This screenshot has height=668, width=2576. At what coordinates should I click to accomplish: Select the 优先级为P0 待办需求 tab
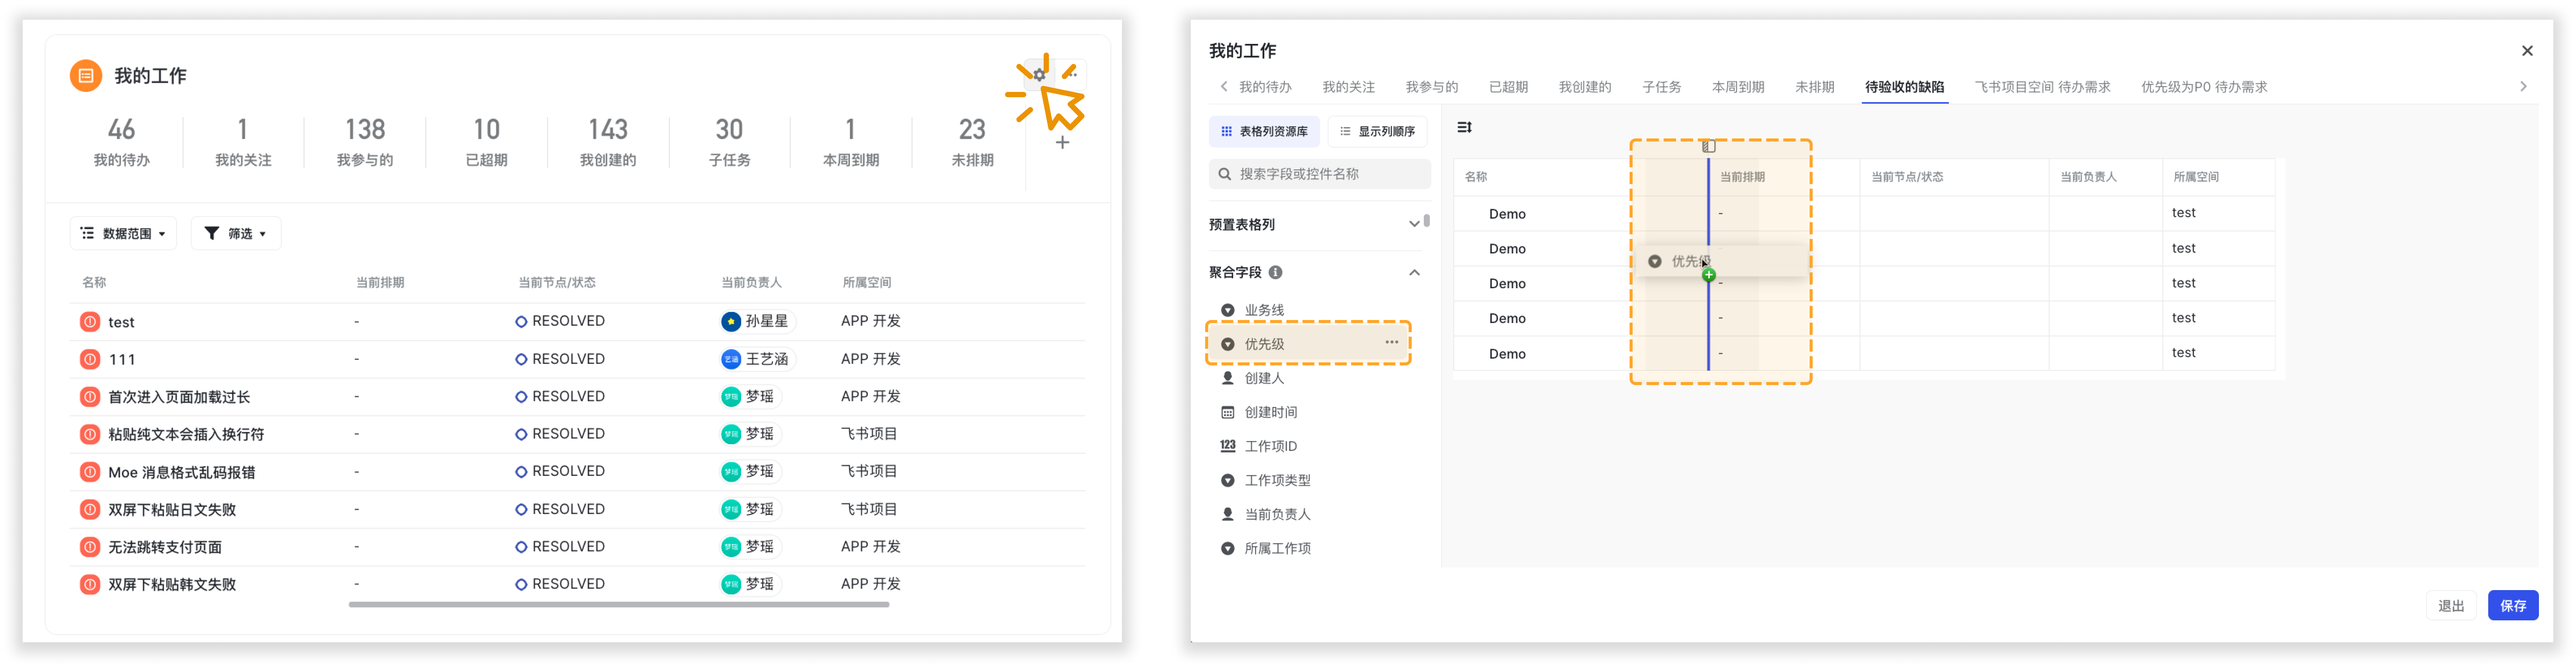click(2204, 87)
